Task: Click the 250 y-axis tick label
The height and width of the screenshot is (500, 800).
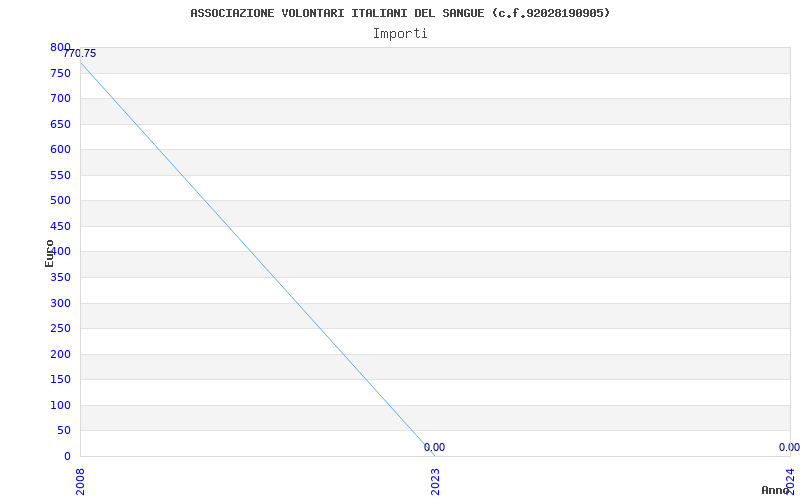Action: point(60,329)
